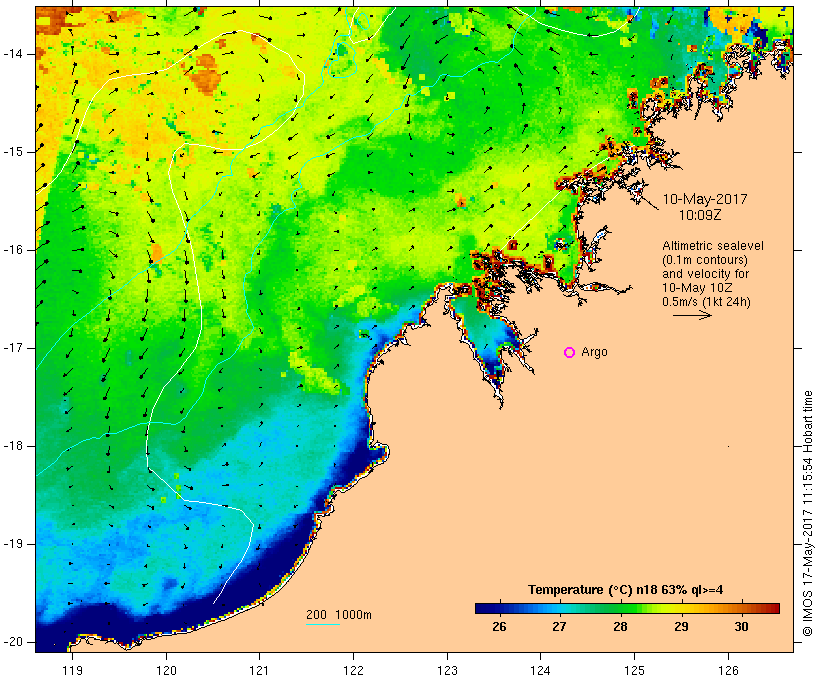Click the temperature colorbar legend
Viewport: 820px width, 680px height.
[627, 608]
